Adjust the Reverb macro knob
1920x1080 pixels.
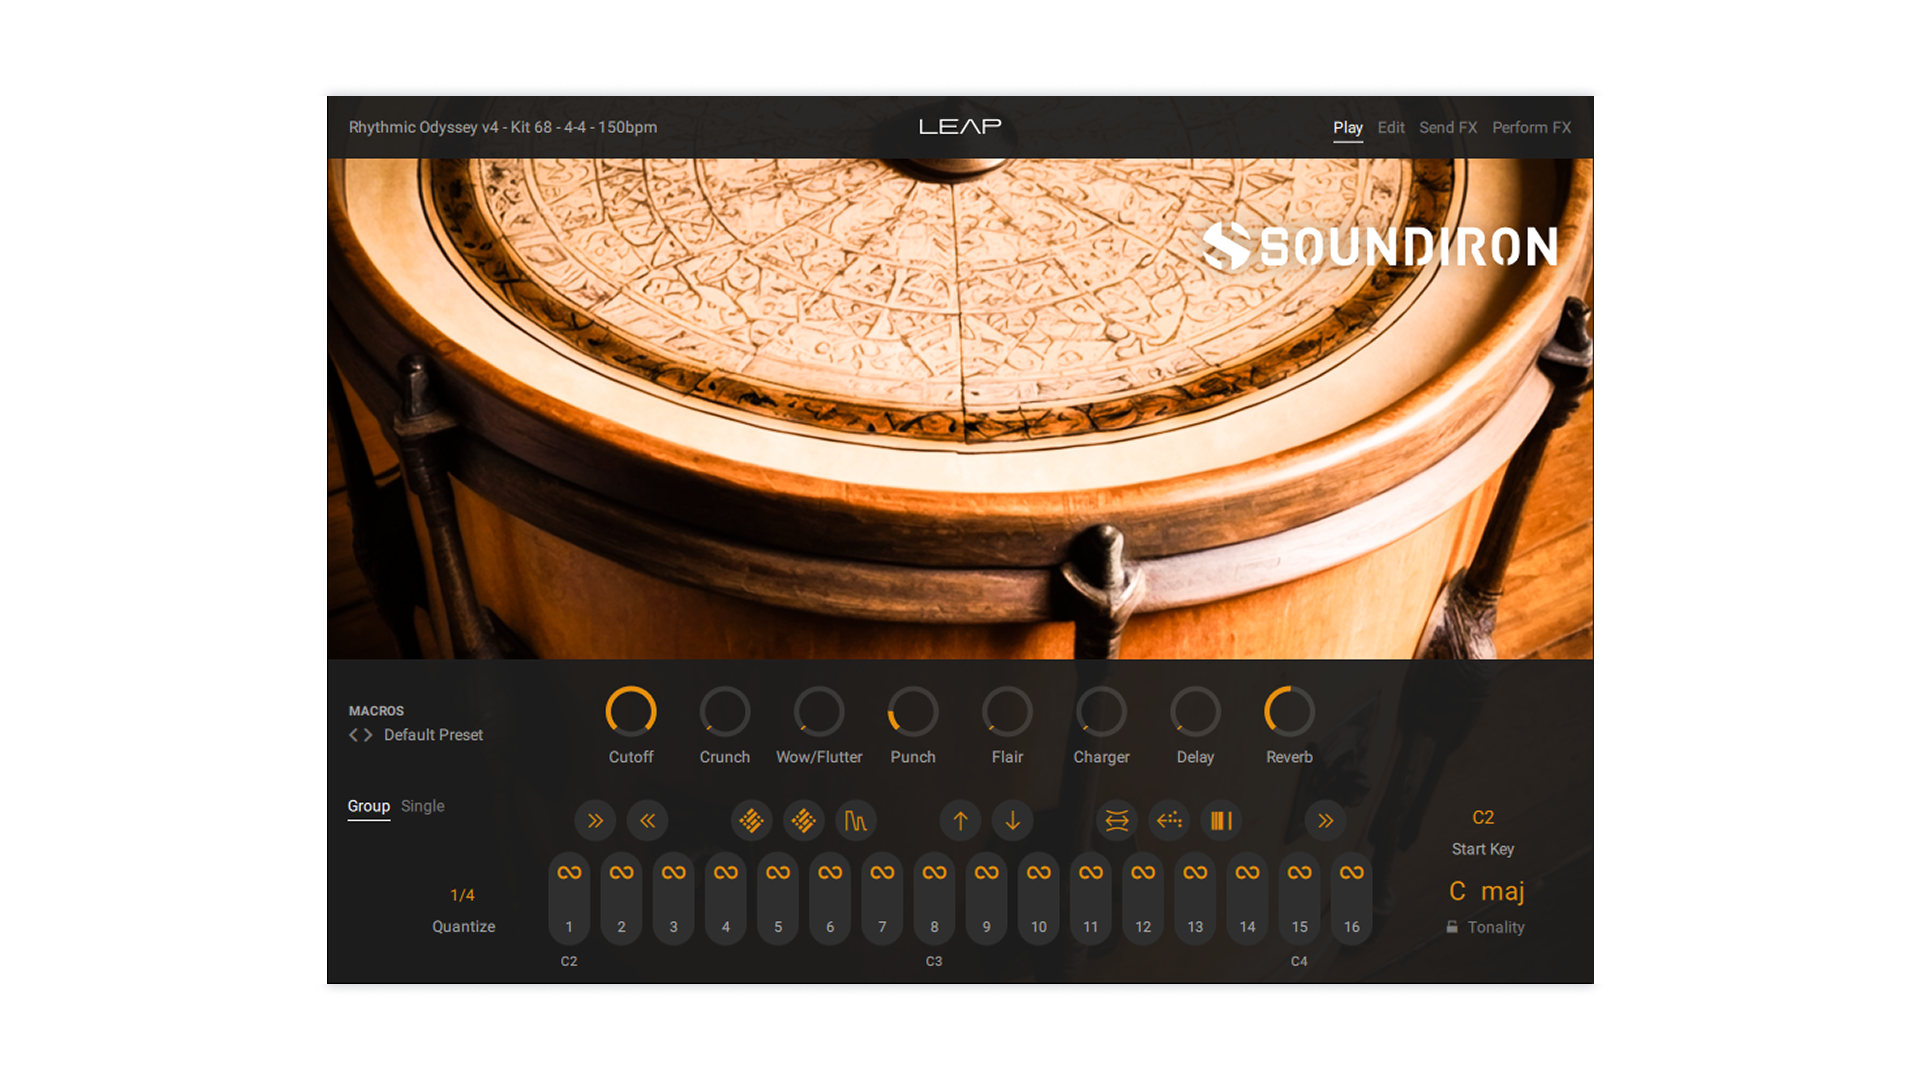tap(1289, 712)
